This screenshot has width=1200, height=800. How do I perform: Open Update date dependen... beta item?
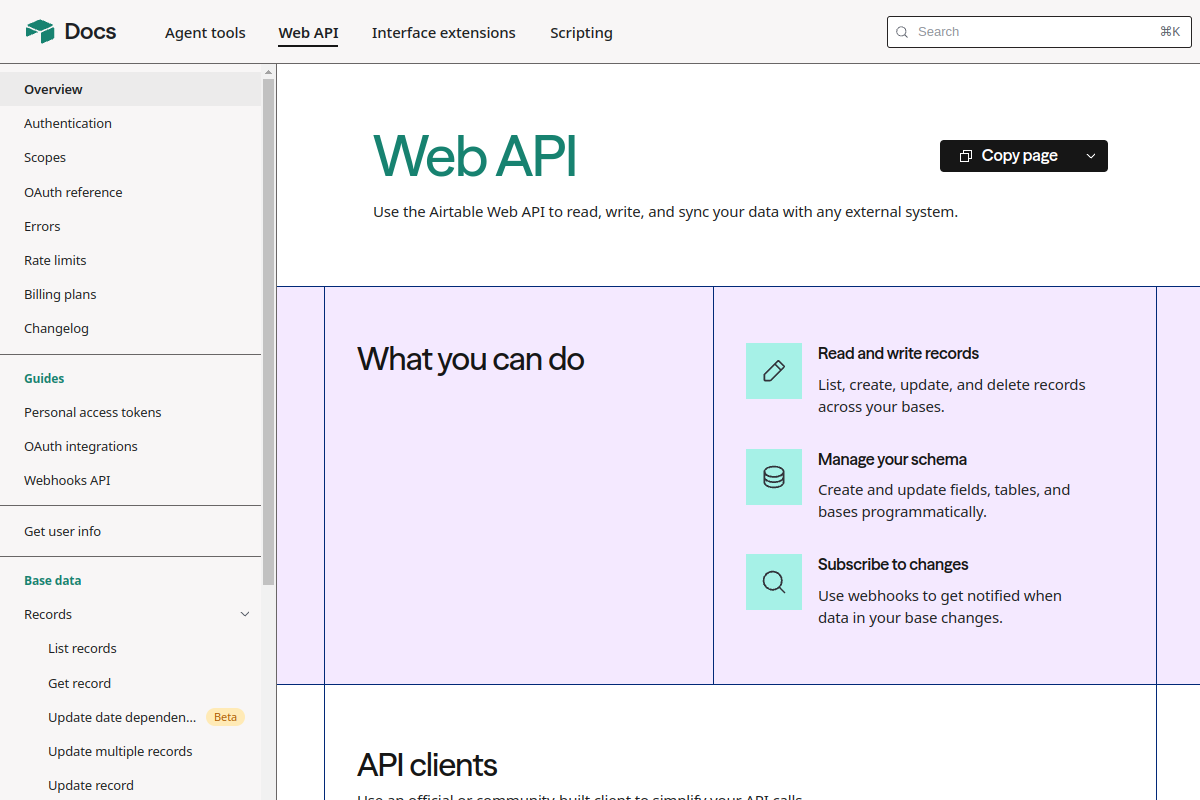(x=130, y=717)
